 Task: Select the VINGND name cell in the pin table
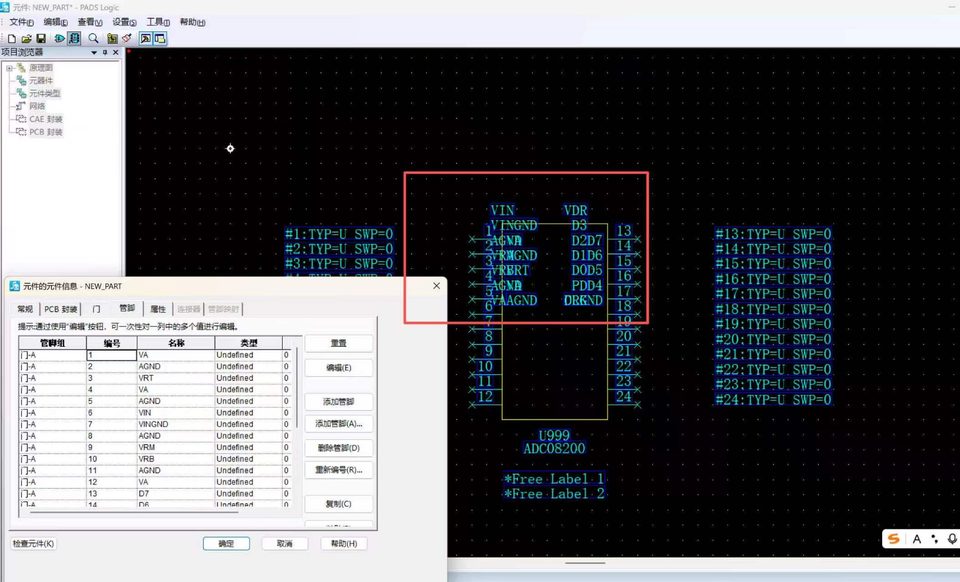pos(176,424)
